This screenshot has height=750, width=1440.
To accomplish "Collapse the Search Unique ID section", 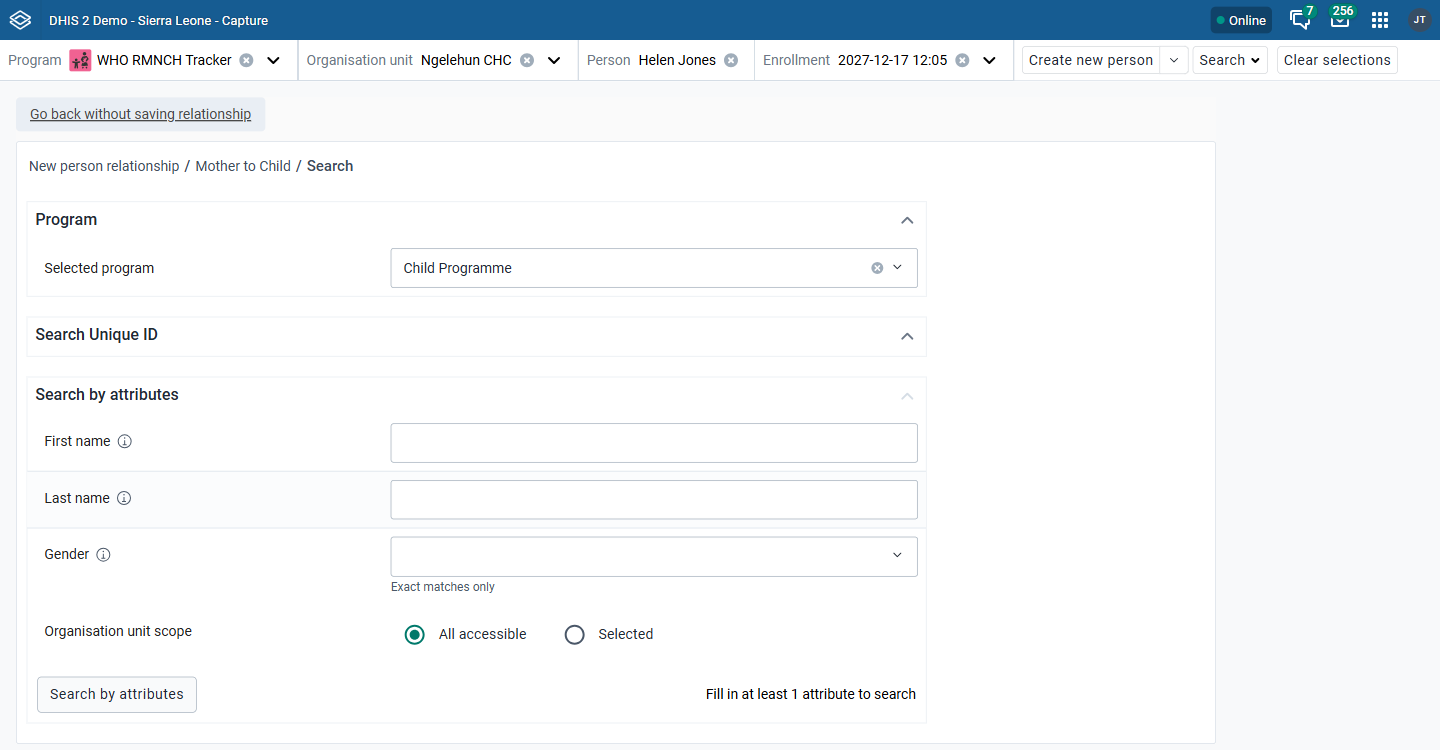I will pyautogui.click(x=907, y=336).
